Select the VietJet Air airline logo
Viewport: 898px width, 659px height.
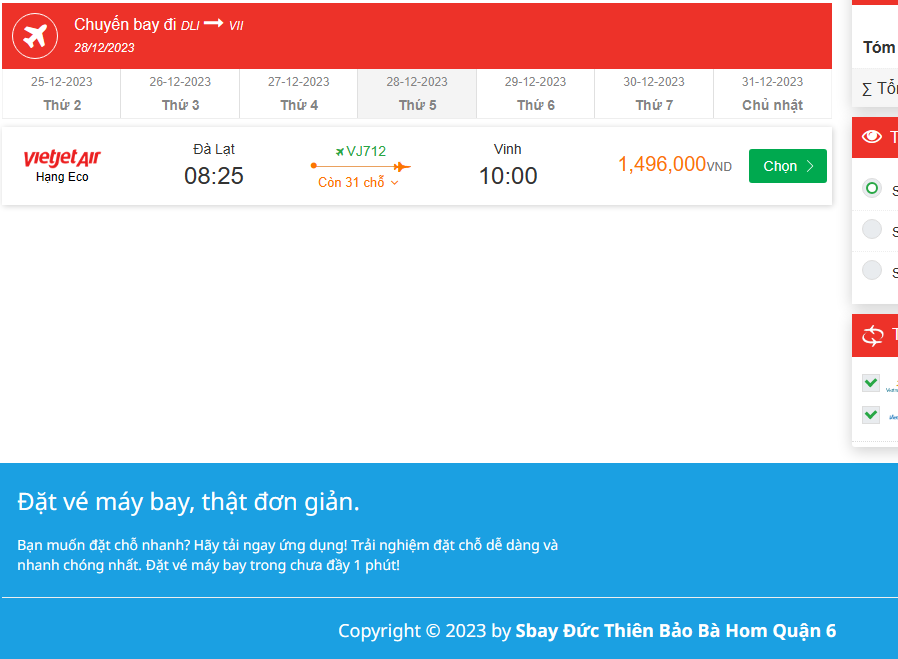point(61,159)
